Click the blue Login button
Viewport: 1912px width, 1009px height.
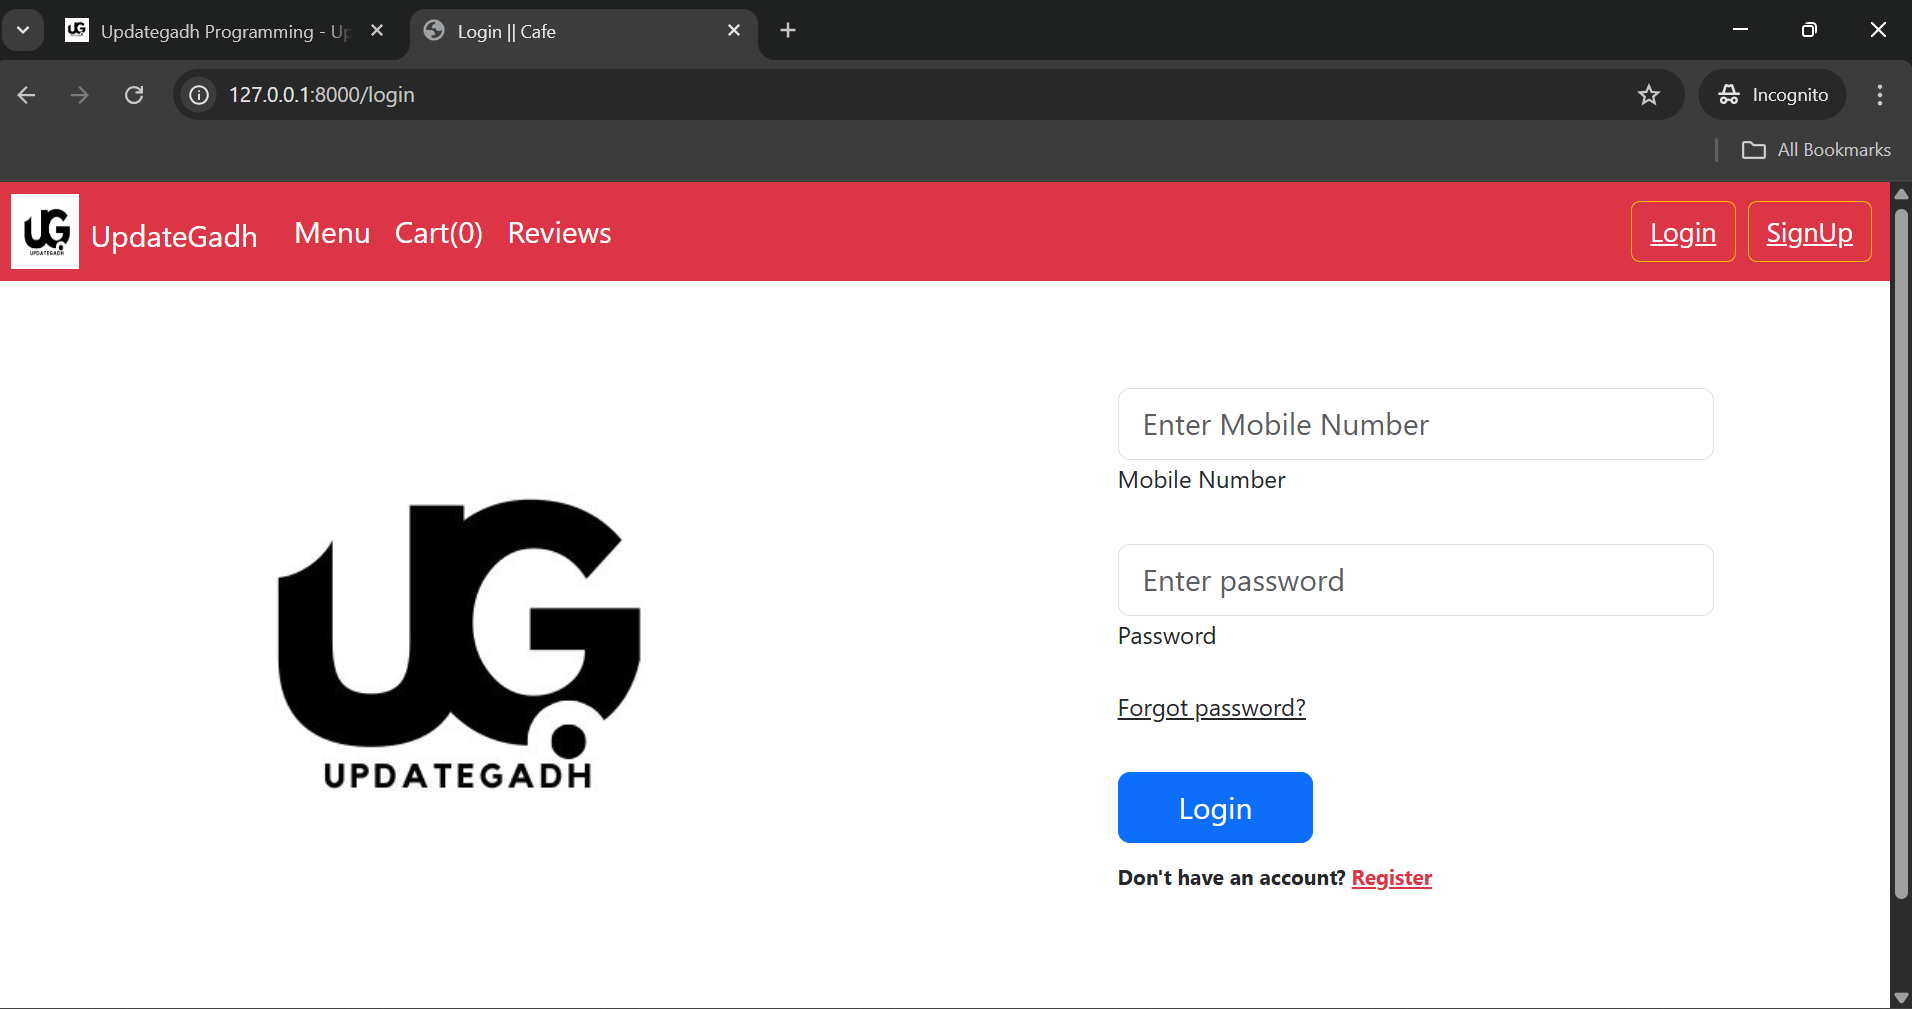(1214, 807)
